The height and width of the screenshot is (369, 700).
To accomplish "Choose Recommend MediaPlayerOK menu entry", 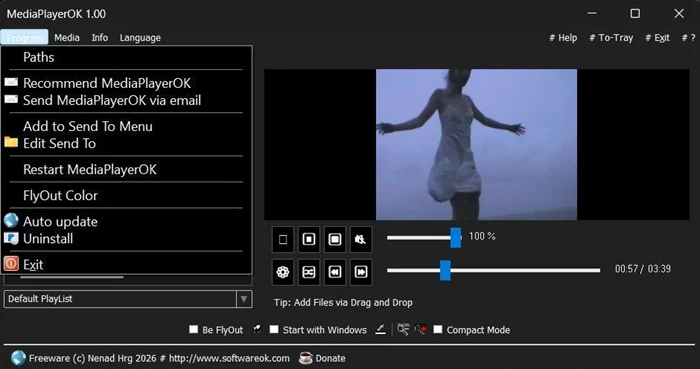I will click(x=126, y=83).
